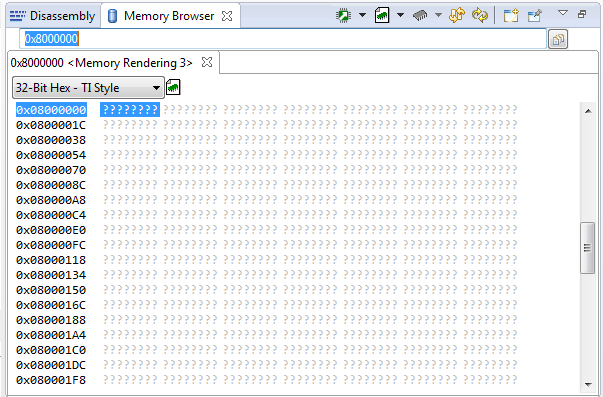Open the 32-Bit Hex - TI Style dropdown

pos(88,88)
